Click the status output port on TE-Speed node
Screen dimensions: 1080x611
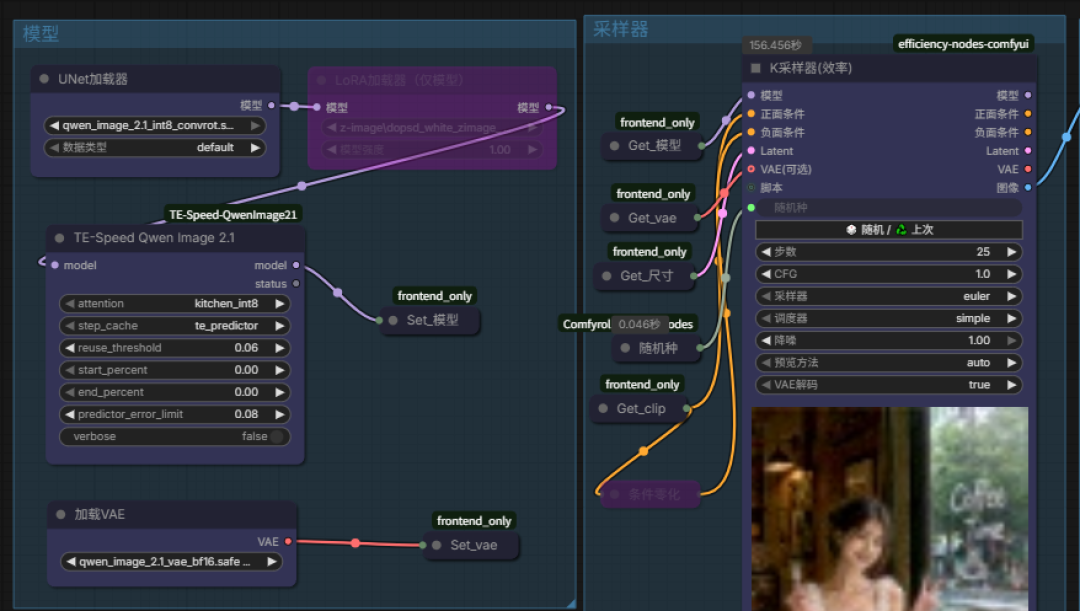pos(296,284)
